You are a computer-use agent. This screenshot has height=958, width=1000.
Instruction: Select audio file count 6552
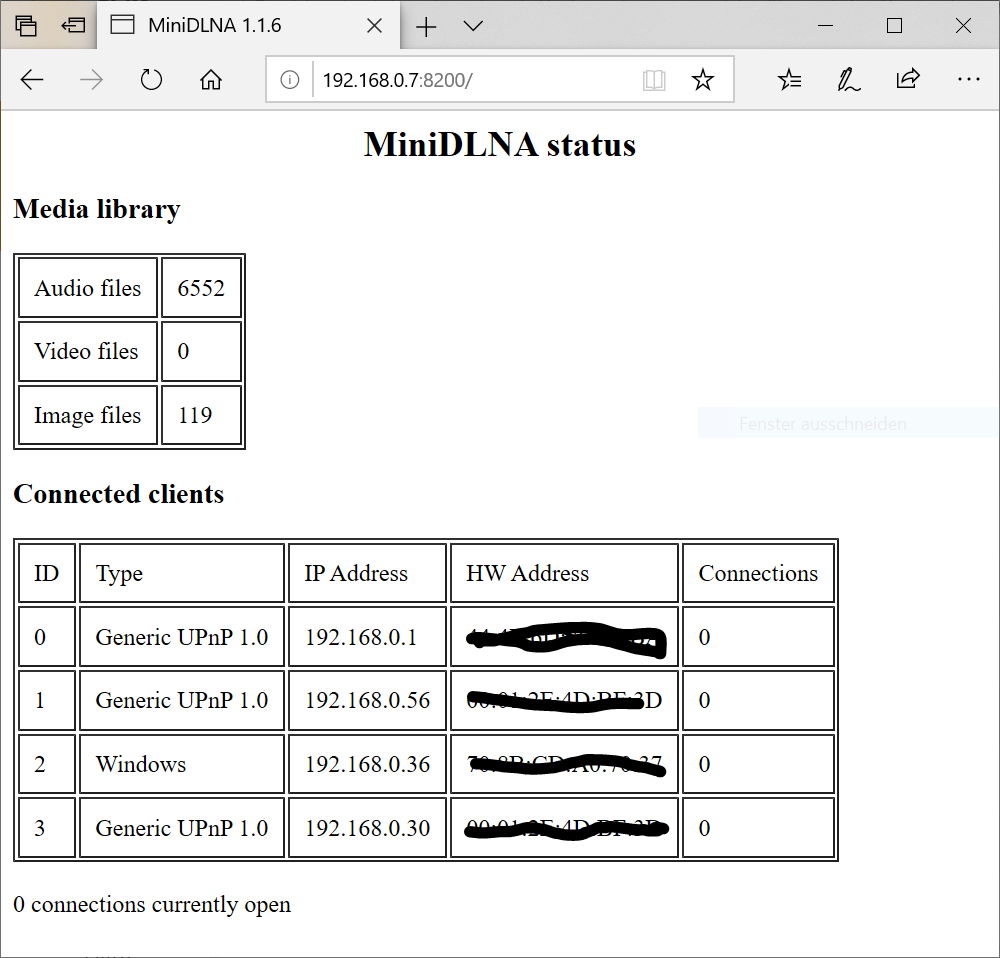tap(201, 288)
